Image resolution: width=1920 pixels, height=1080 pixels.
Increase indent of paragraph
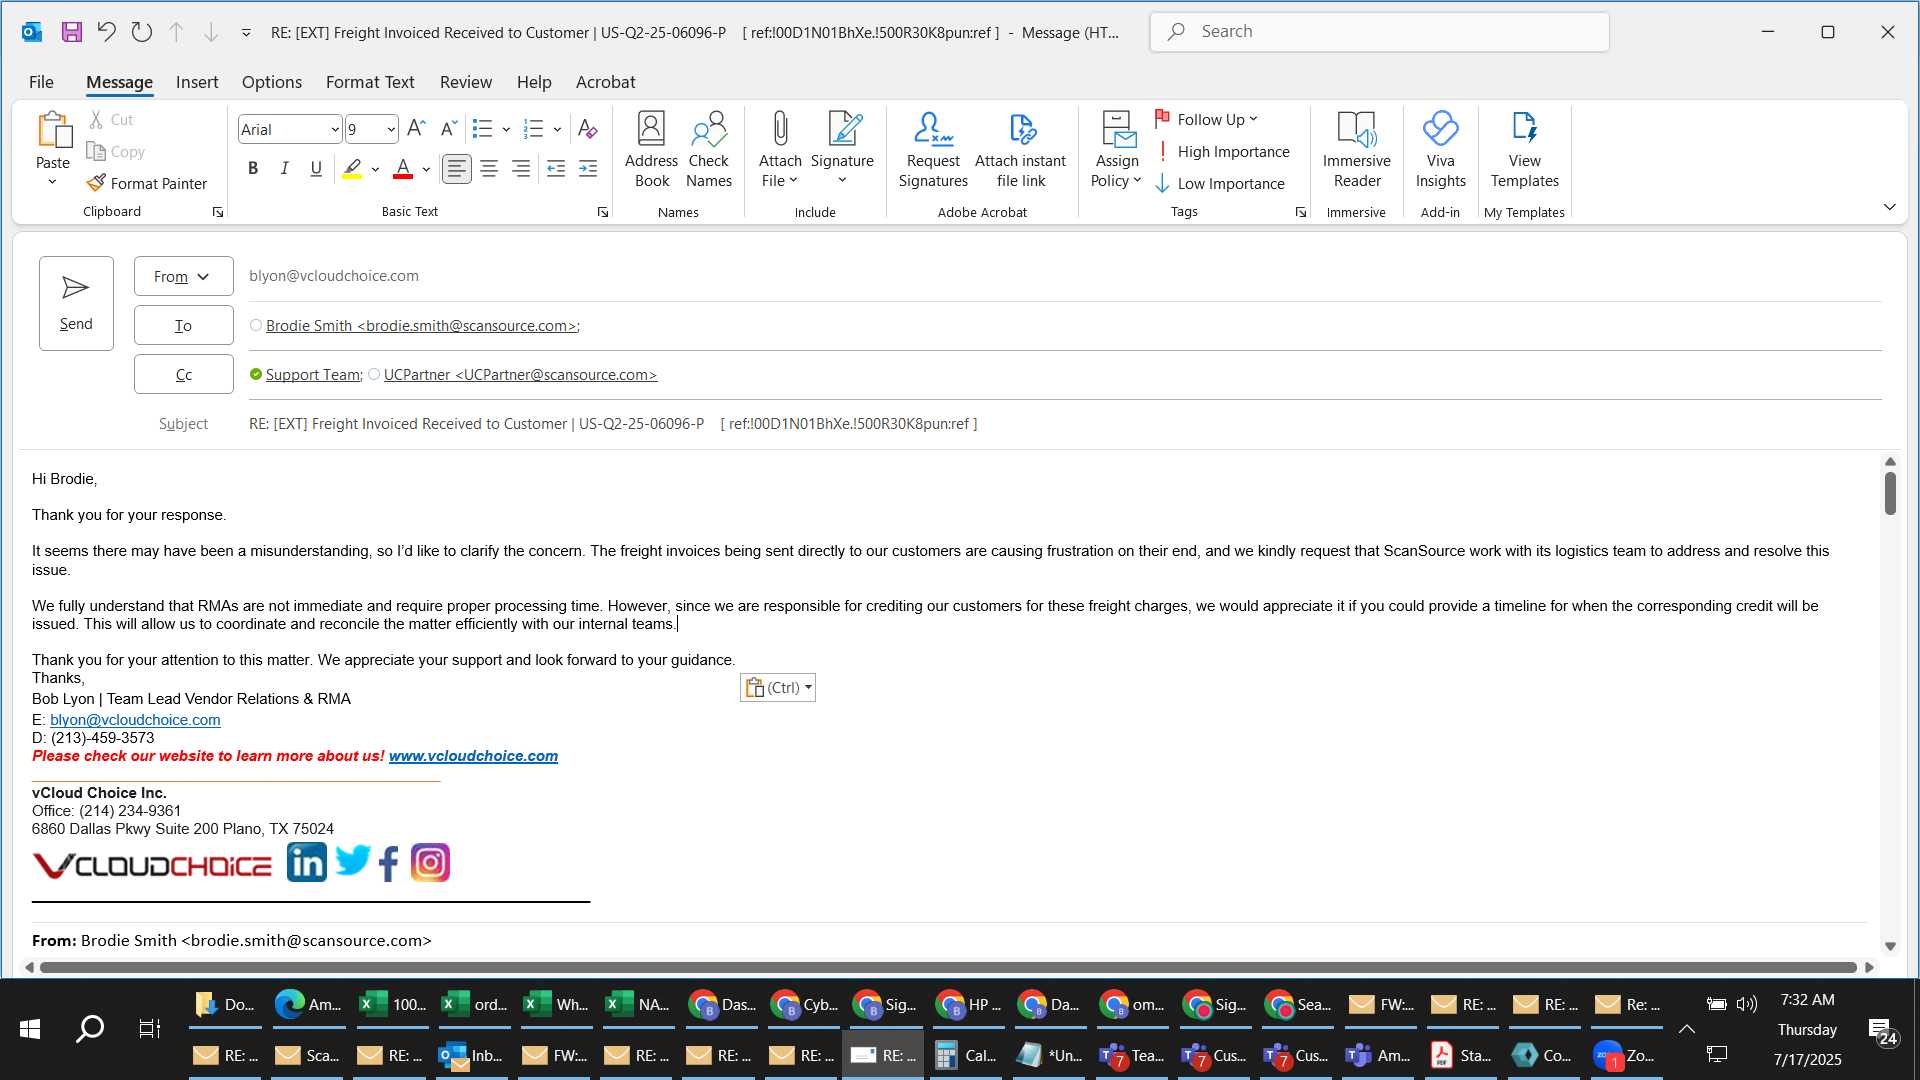[x=588, y=169]
